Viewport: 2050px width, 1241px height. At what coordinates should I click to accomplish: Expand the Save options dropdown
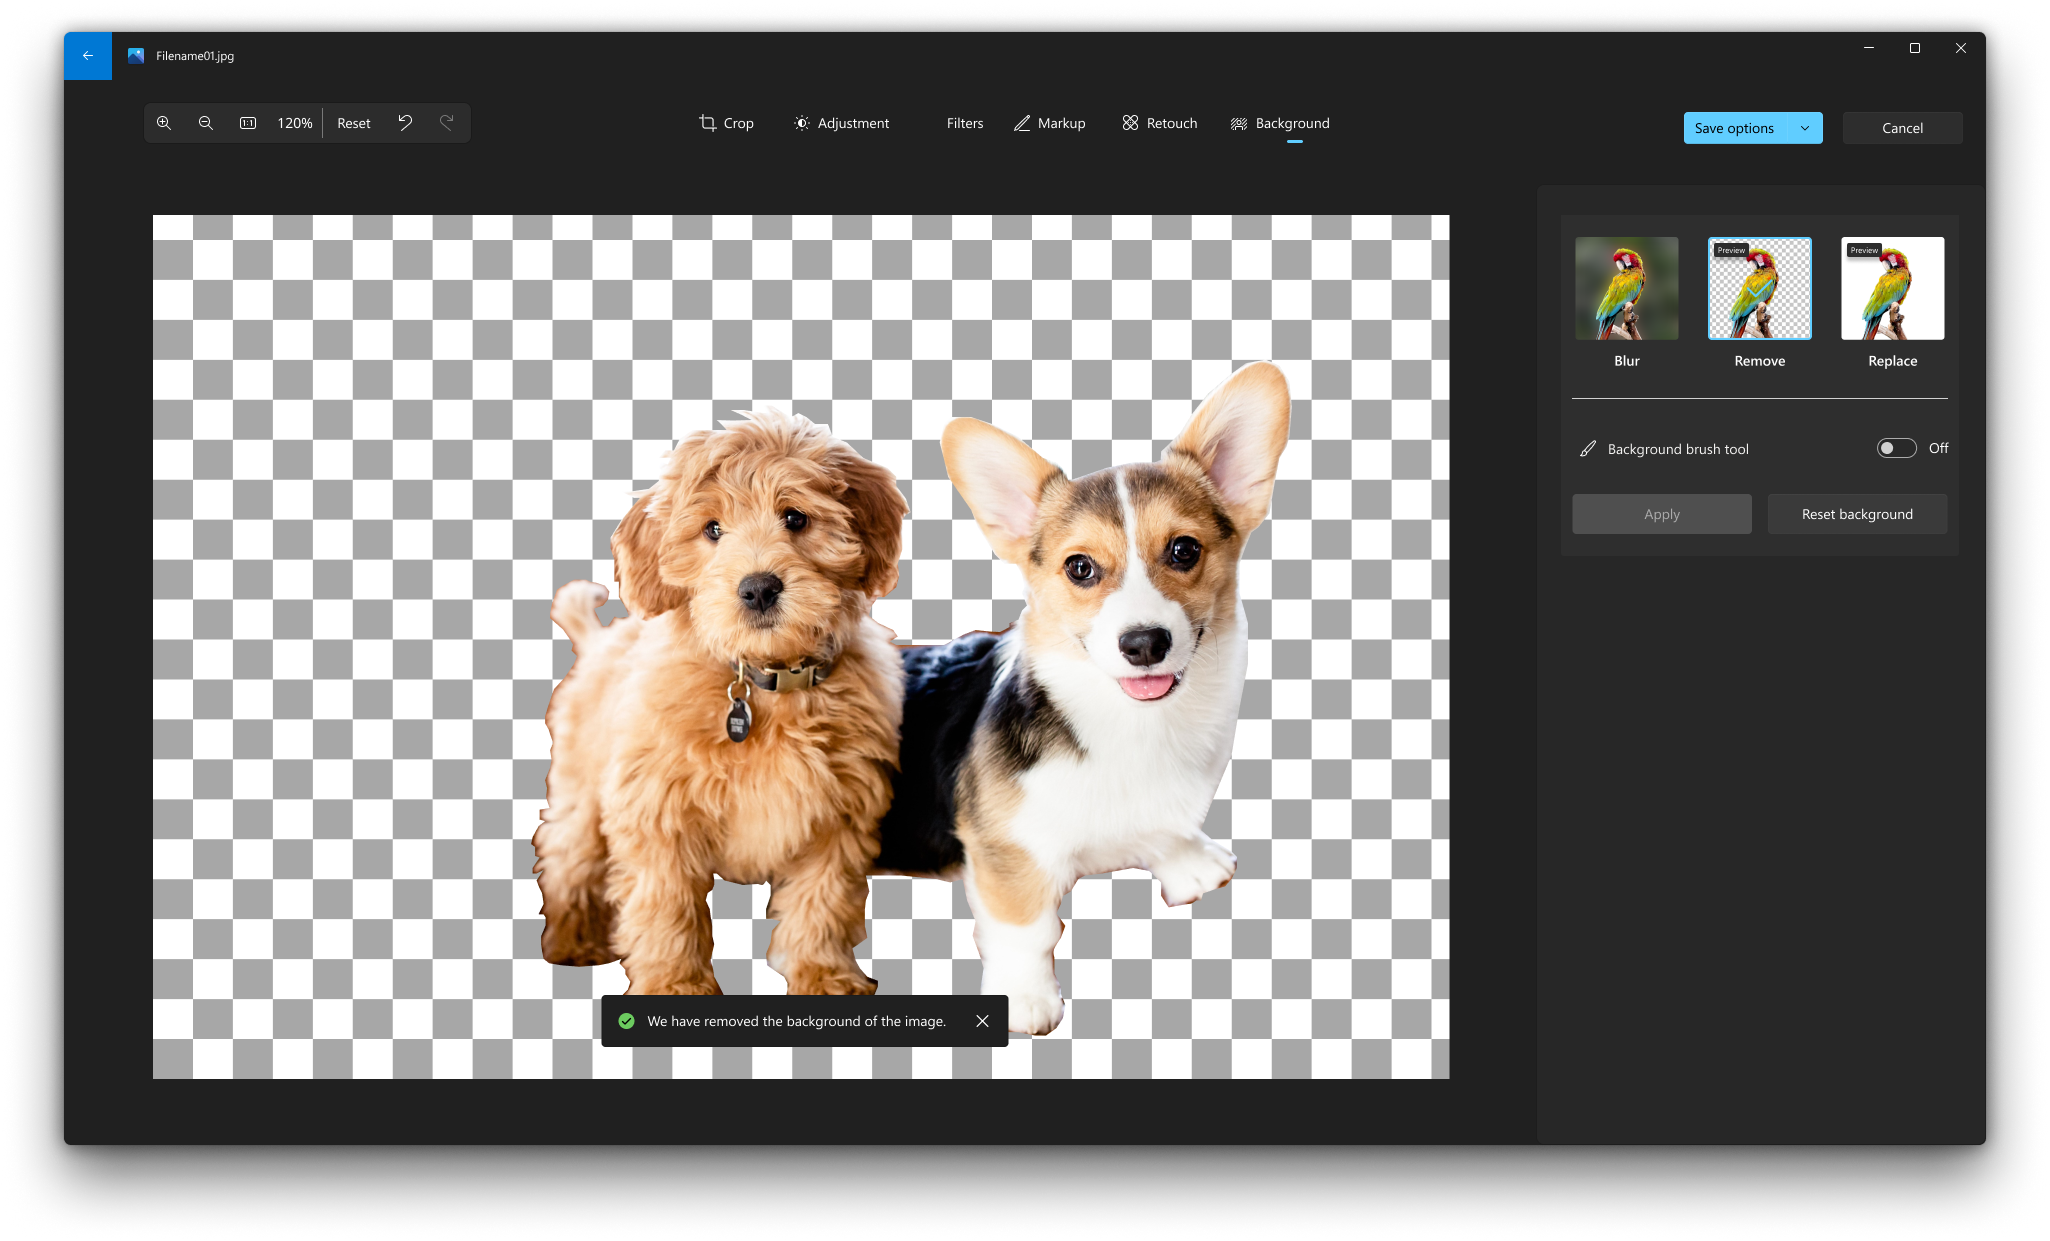1804,127
